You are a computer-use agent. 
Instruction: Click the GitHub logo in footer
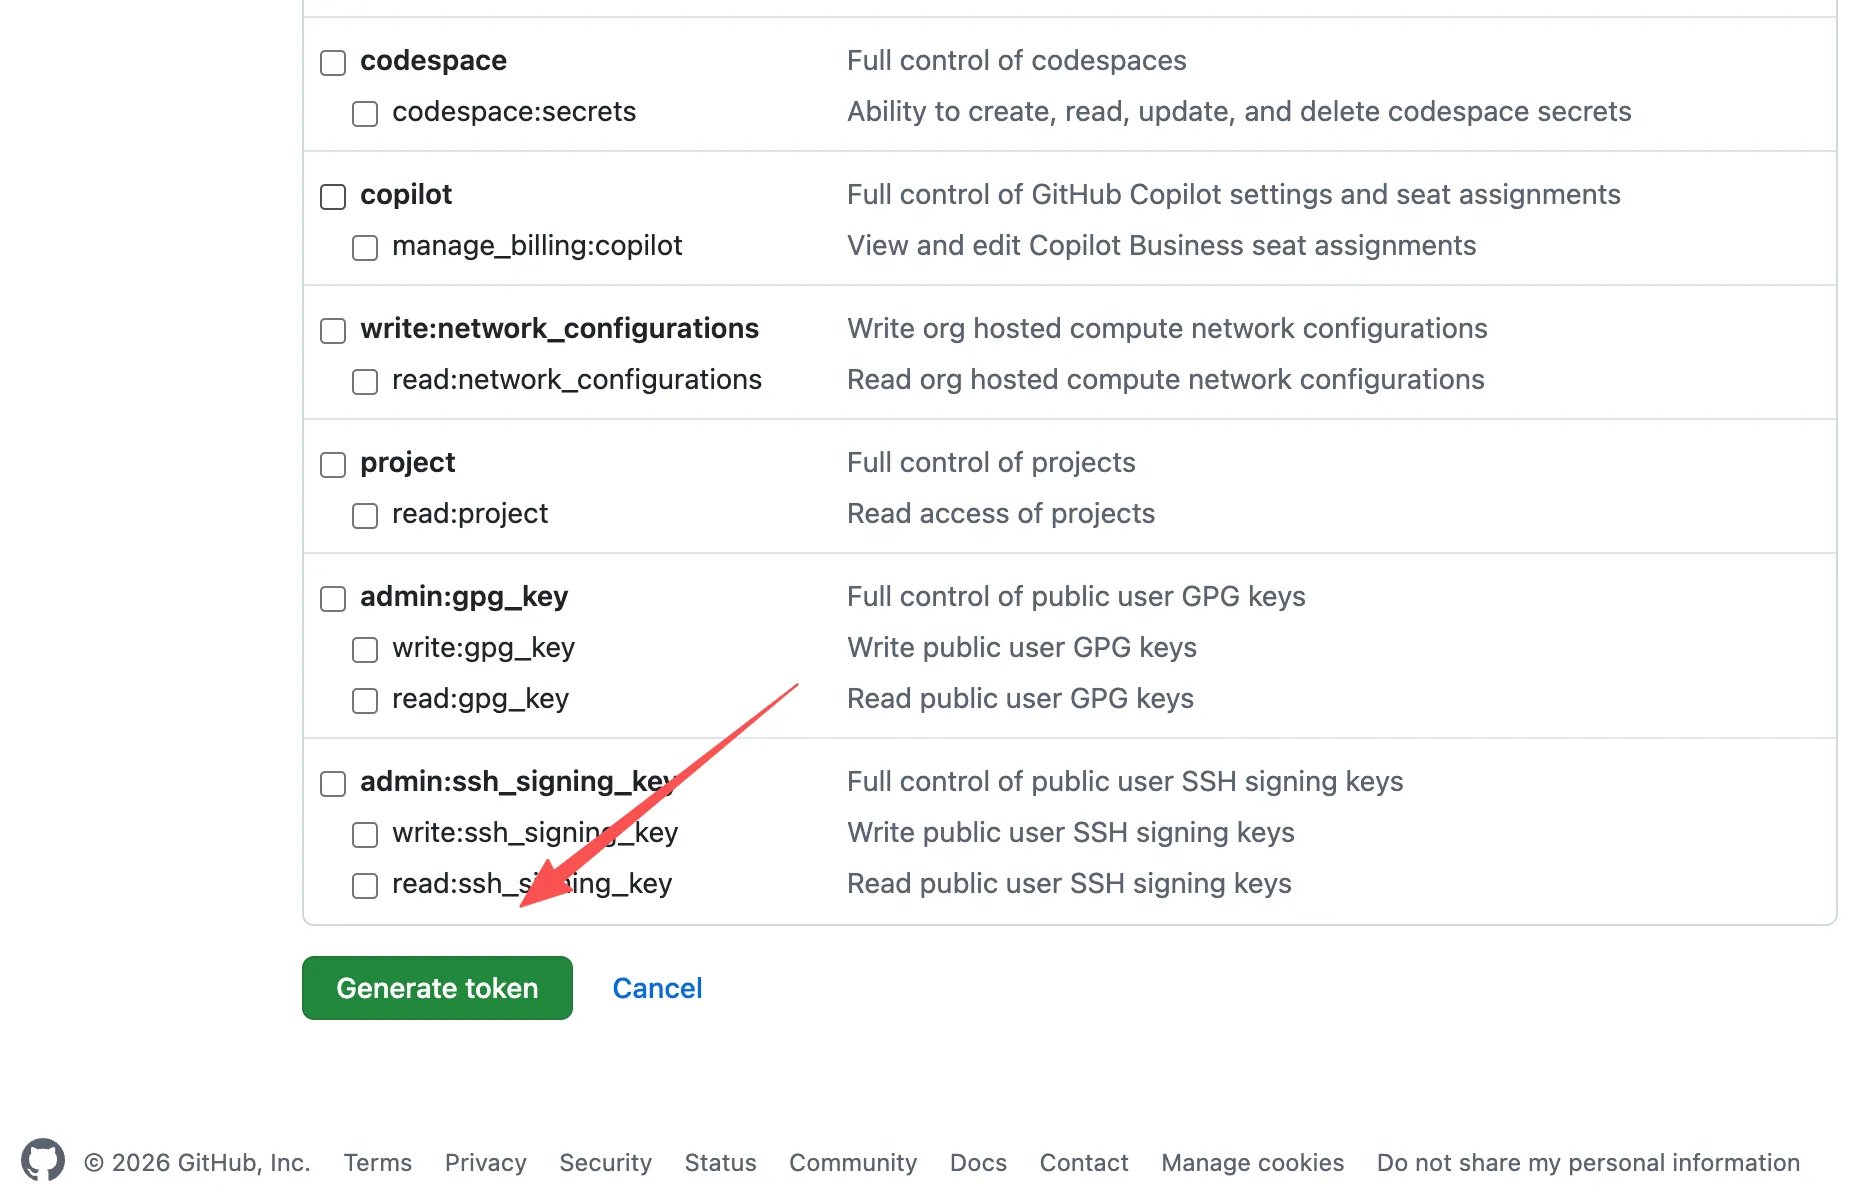[x=43, y=1160]
